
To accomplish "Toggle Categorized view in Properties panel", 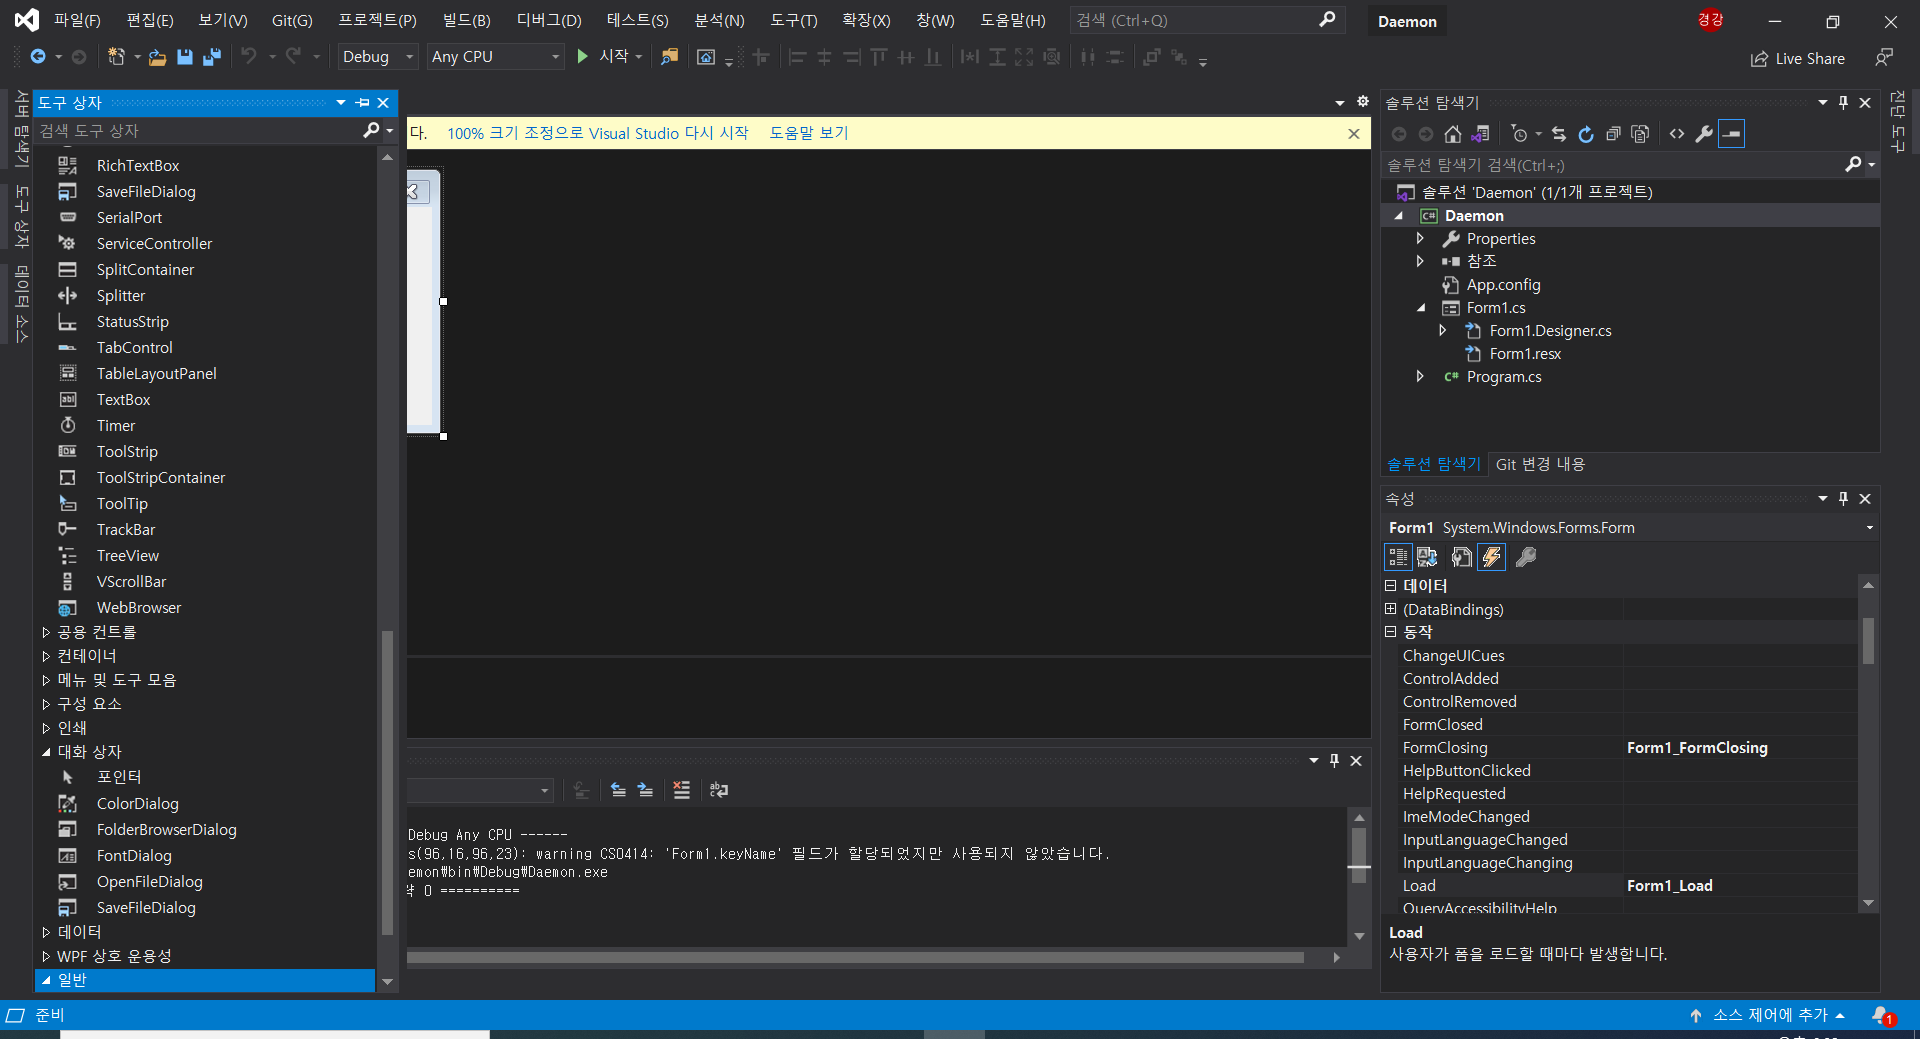I will pos(1398,557).
